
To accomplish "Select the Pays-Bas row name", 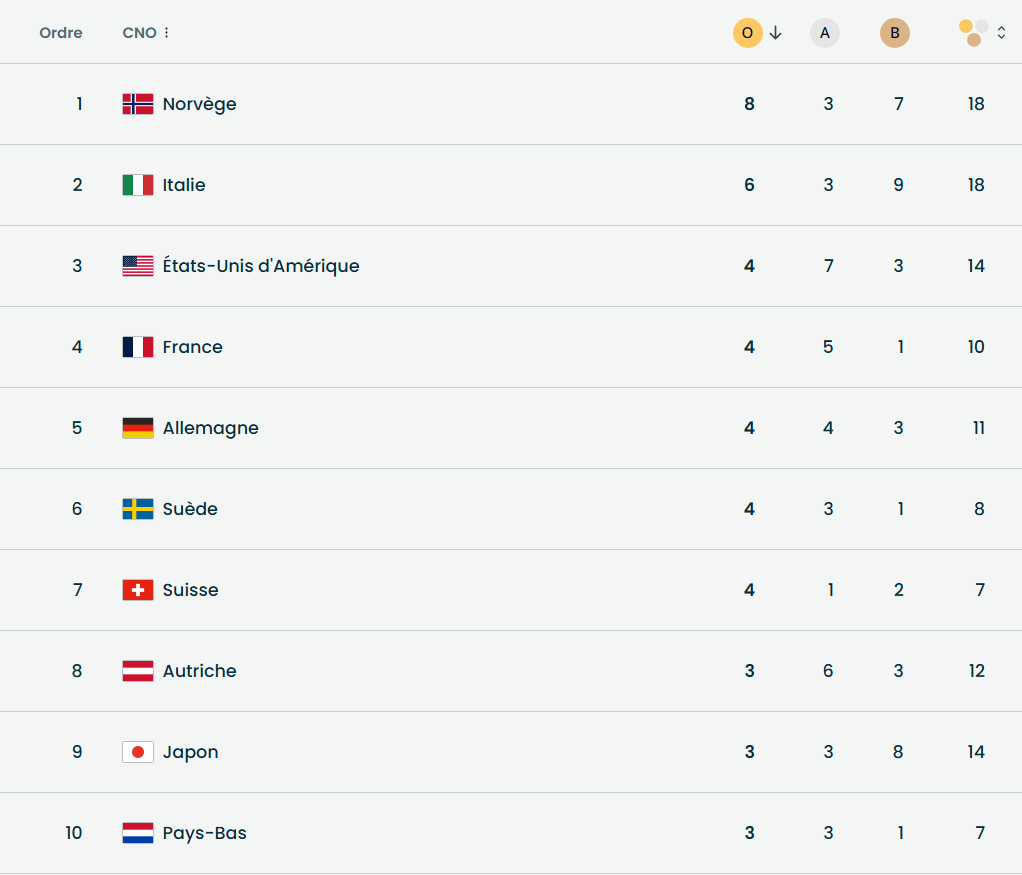I will 204,833.
